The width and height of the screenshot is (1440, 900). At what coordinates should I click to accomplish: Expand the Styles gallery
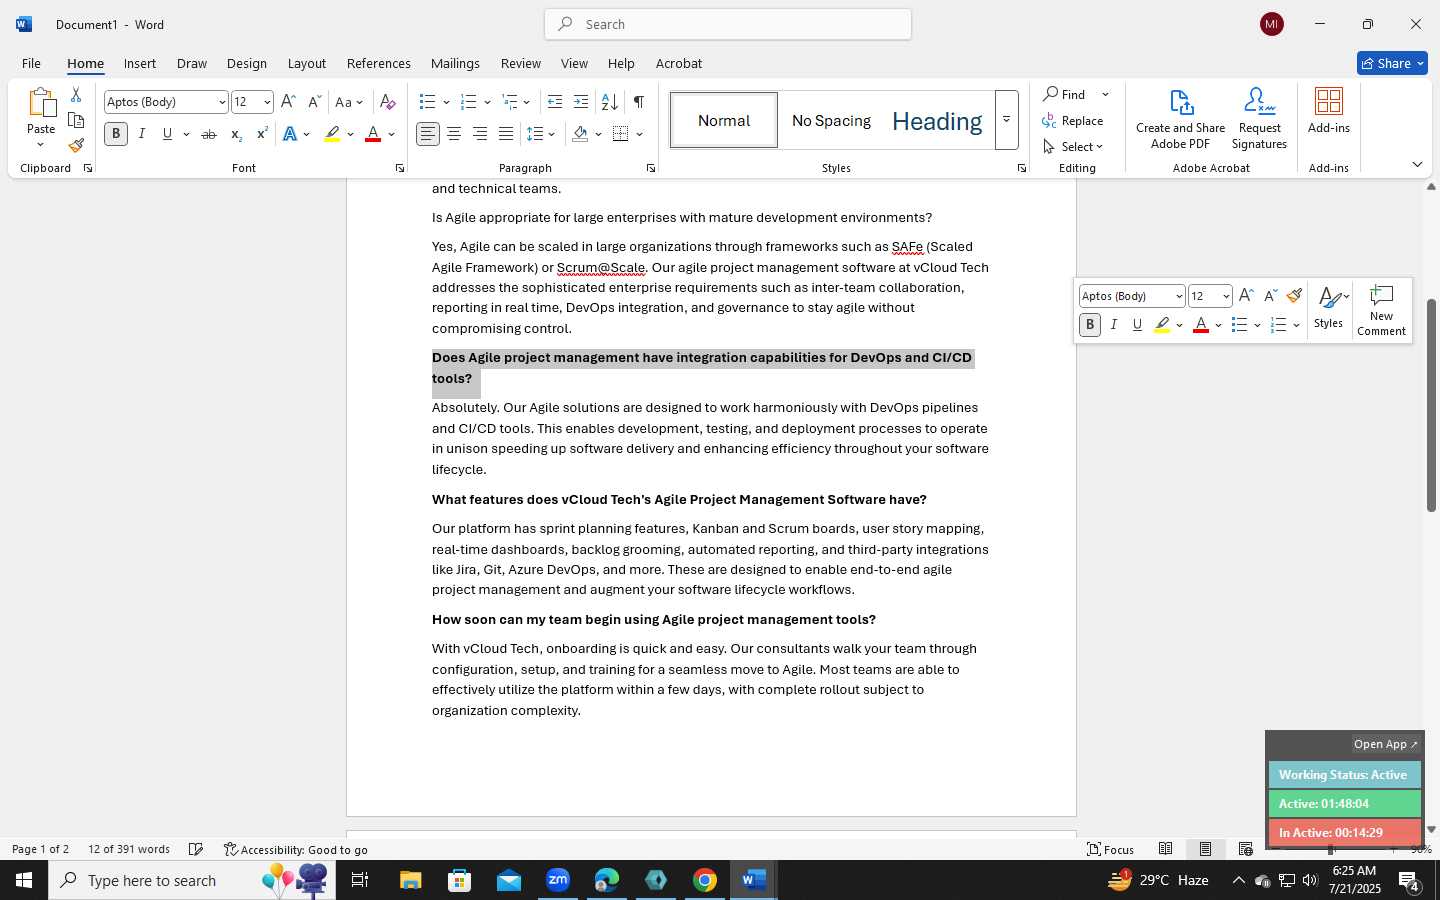click(1007, 120)
